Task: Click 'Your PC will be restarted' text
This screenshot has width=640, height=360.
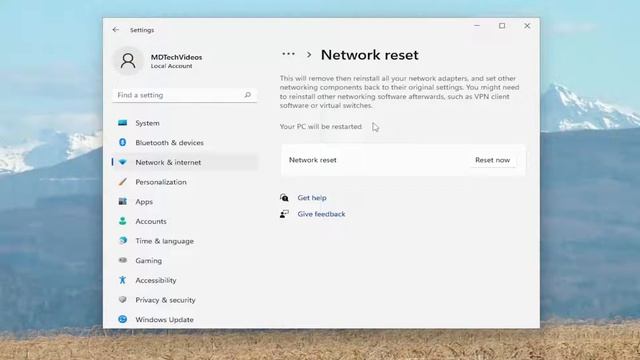Action: [x=321, y=127]
